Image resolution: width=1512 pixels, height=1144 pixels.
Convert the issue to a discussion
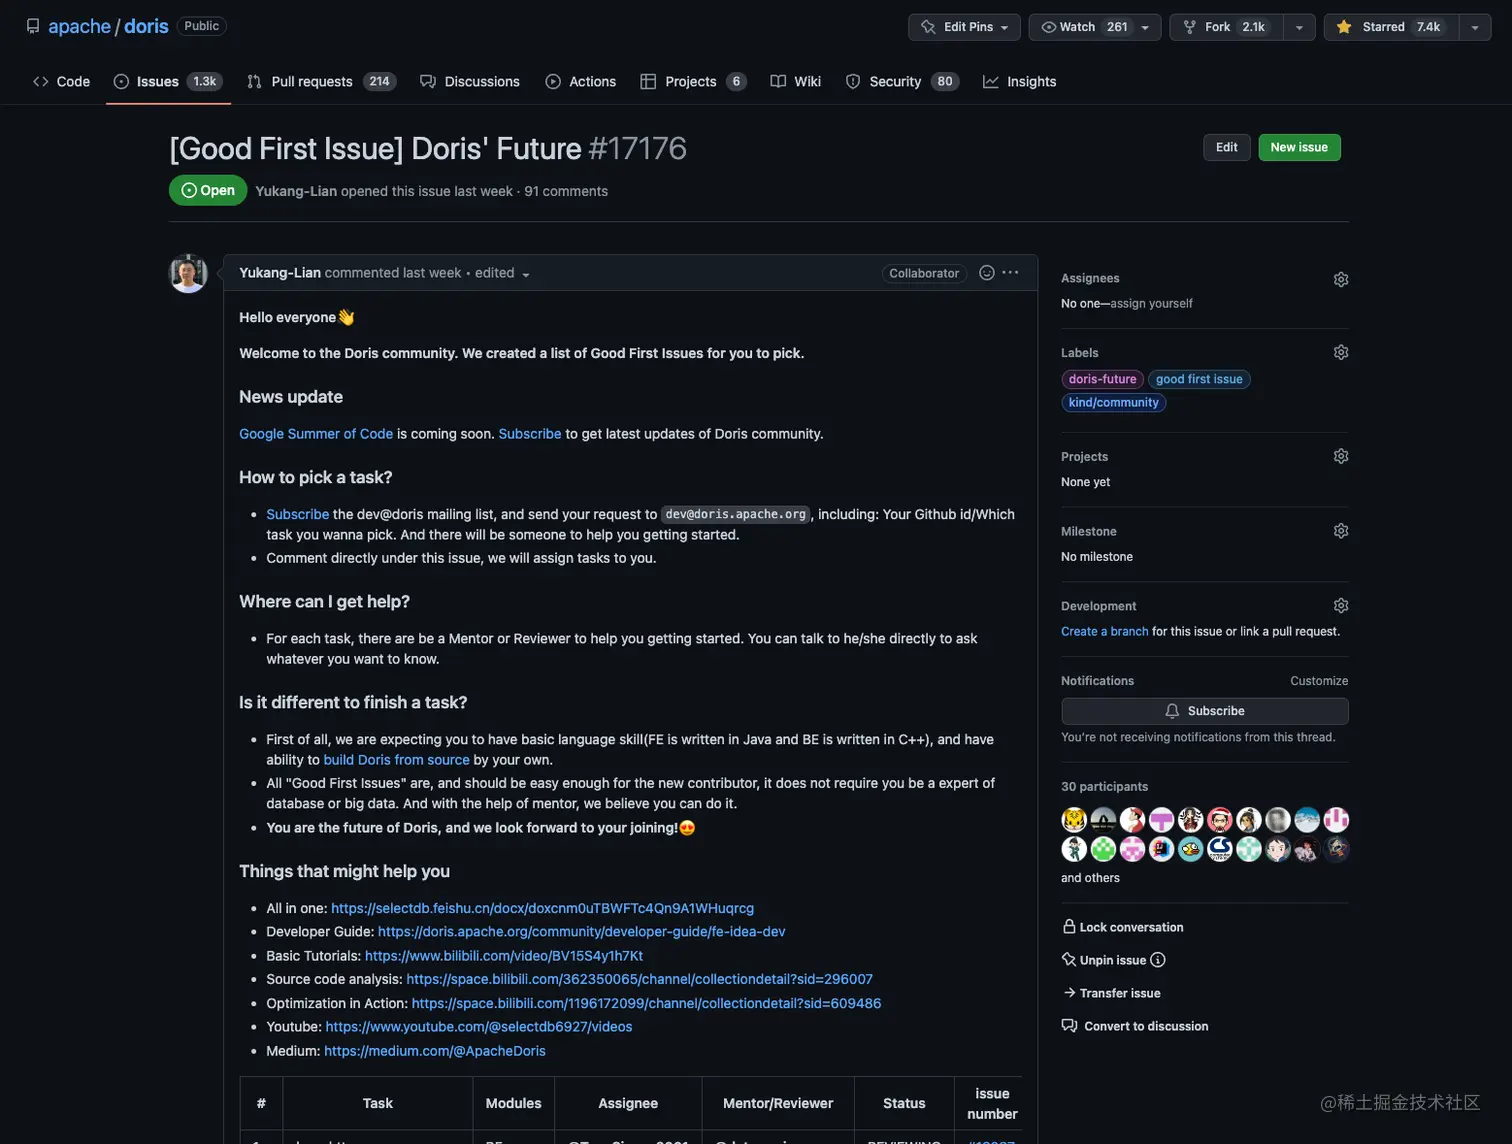coord(1135,1026)
